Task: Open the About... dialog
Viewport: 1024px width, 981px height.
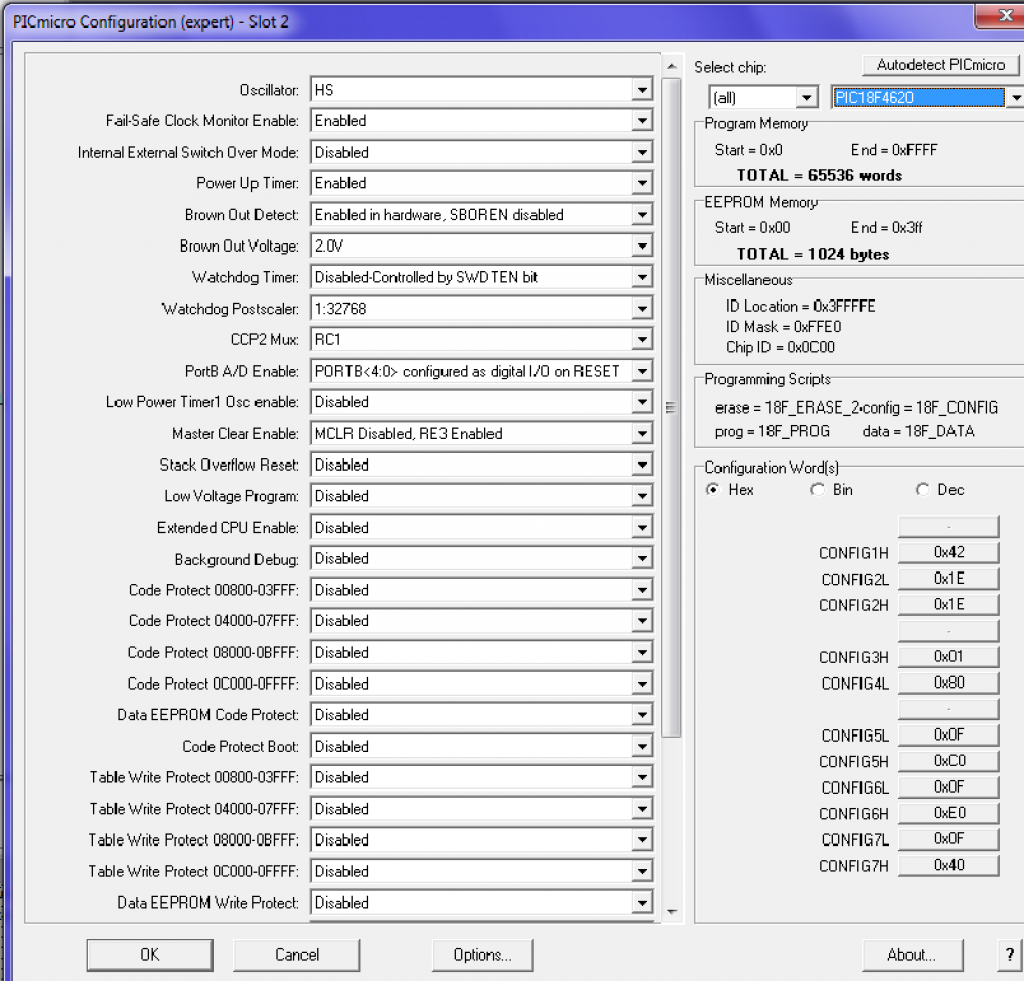Action: pyautogui.click(x=912, y=954)
